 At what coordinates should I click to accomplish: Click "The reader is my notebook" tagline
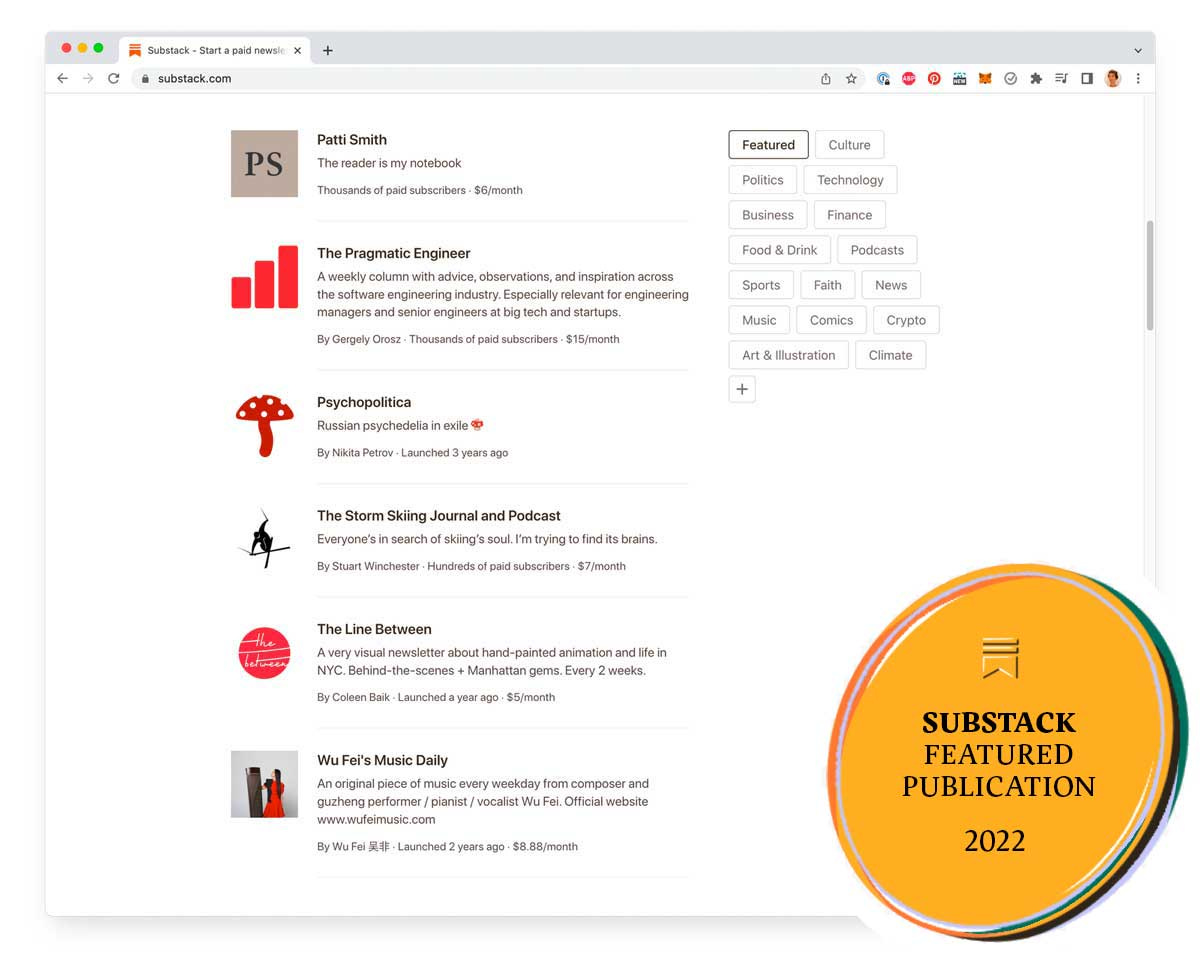pyautogui.click(x=389, y=163)
